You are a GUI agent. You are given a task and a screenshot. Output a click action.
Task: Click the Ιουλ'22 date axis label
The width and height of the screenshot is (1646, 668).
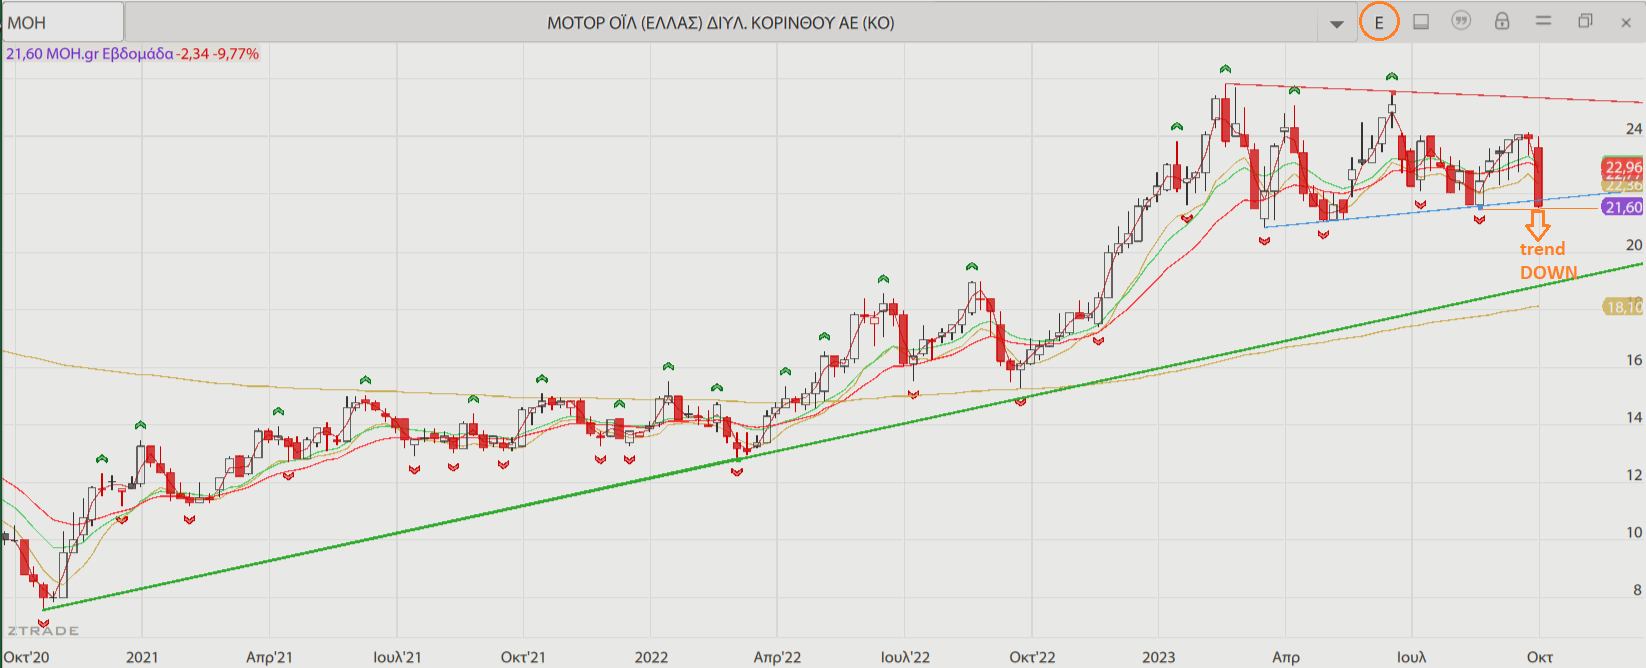(x=905, y=657)
